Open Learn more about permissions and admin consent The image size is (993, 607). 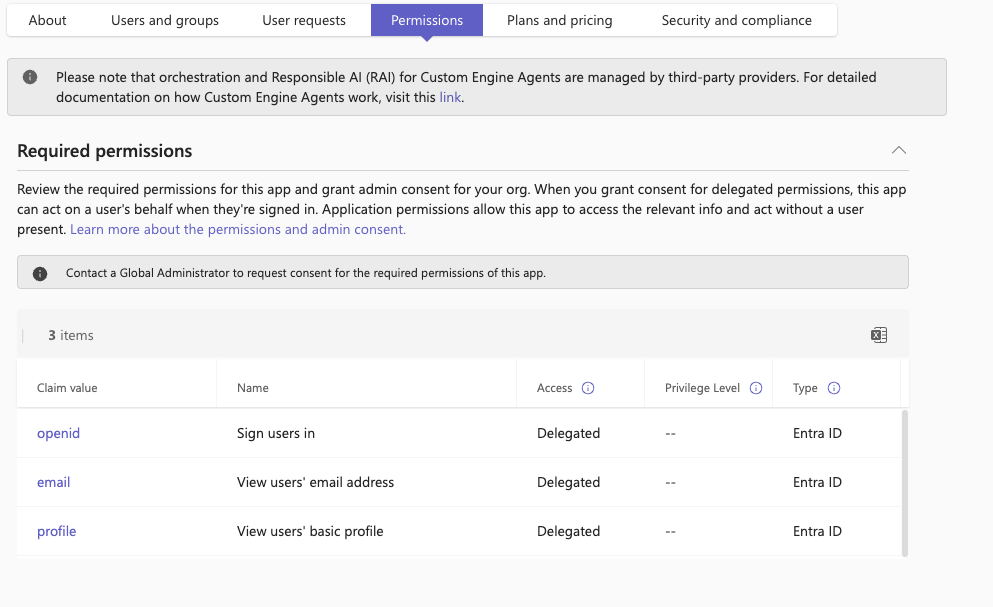(238, 229)
